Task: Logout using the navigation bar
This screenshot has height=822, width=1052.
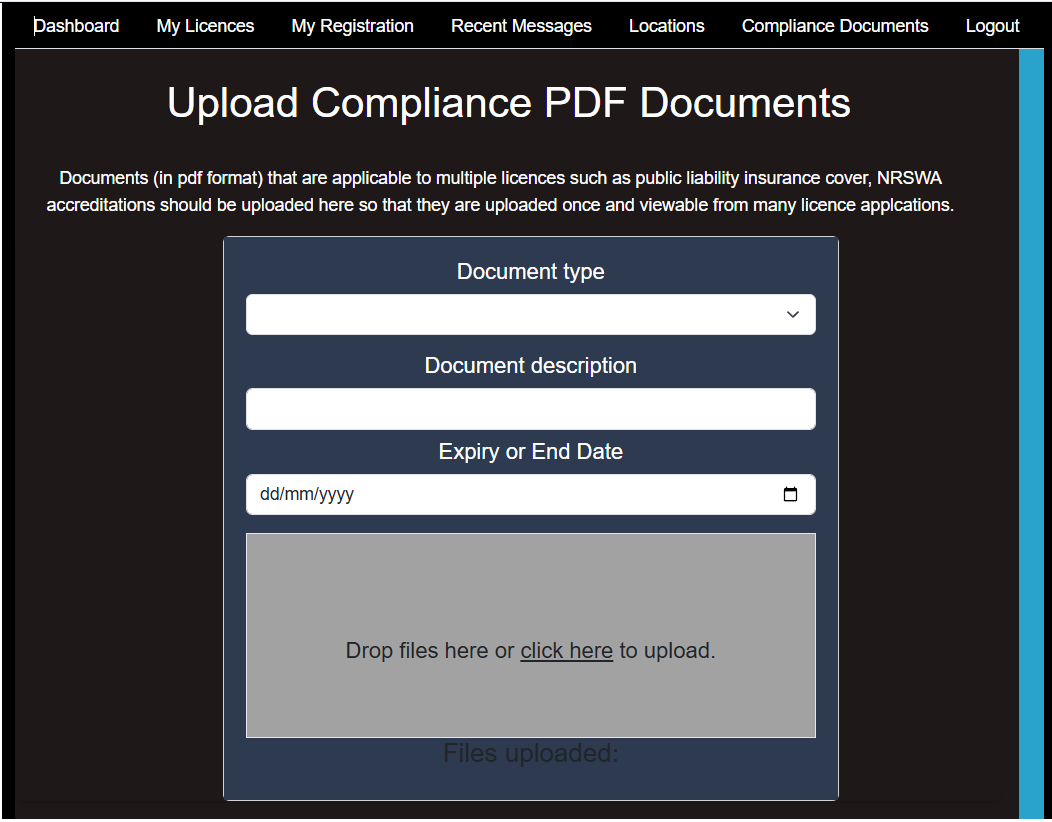Action: 992,26
